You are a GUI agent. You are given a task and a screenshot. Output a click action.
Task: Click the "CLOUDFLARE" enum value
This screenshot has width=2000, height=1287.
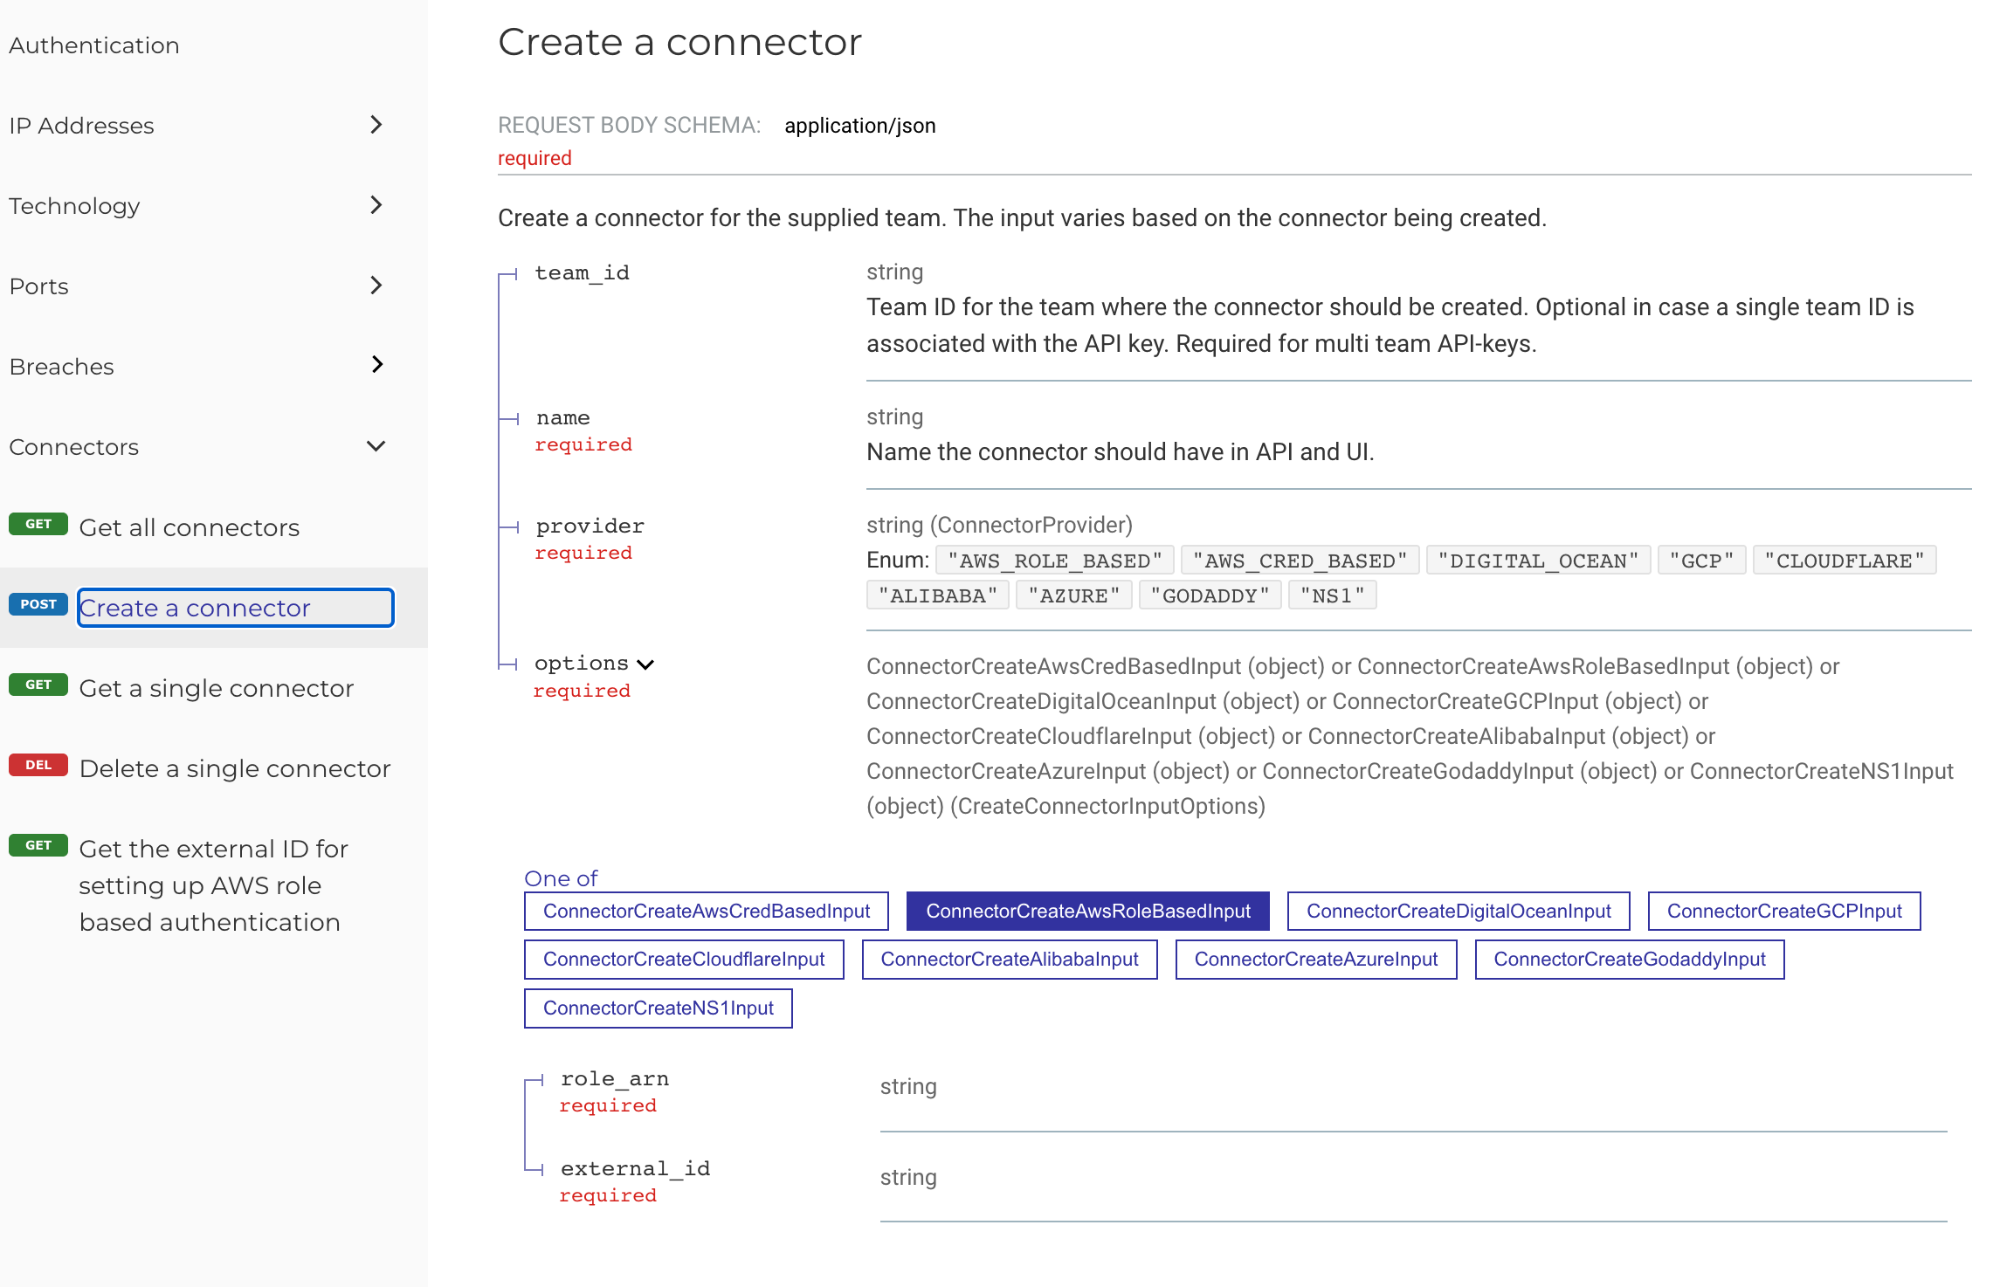click(x=1845, y=560)
